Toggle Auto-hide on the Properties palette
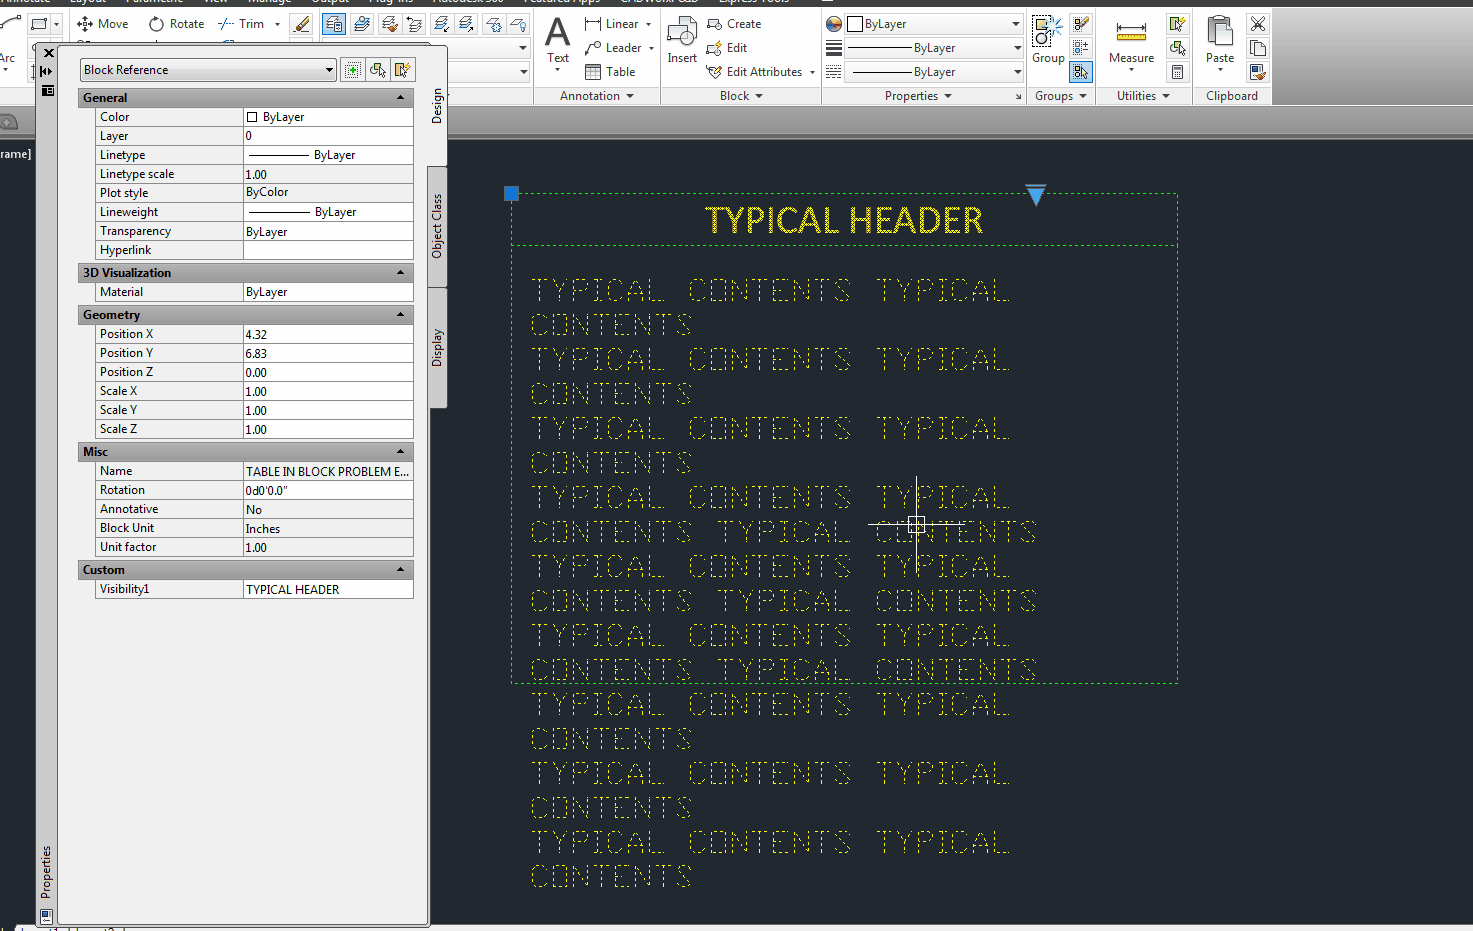The image size is (1473, 931). point(46,71)
